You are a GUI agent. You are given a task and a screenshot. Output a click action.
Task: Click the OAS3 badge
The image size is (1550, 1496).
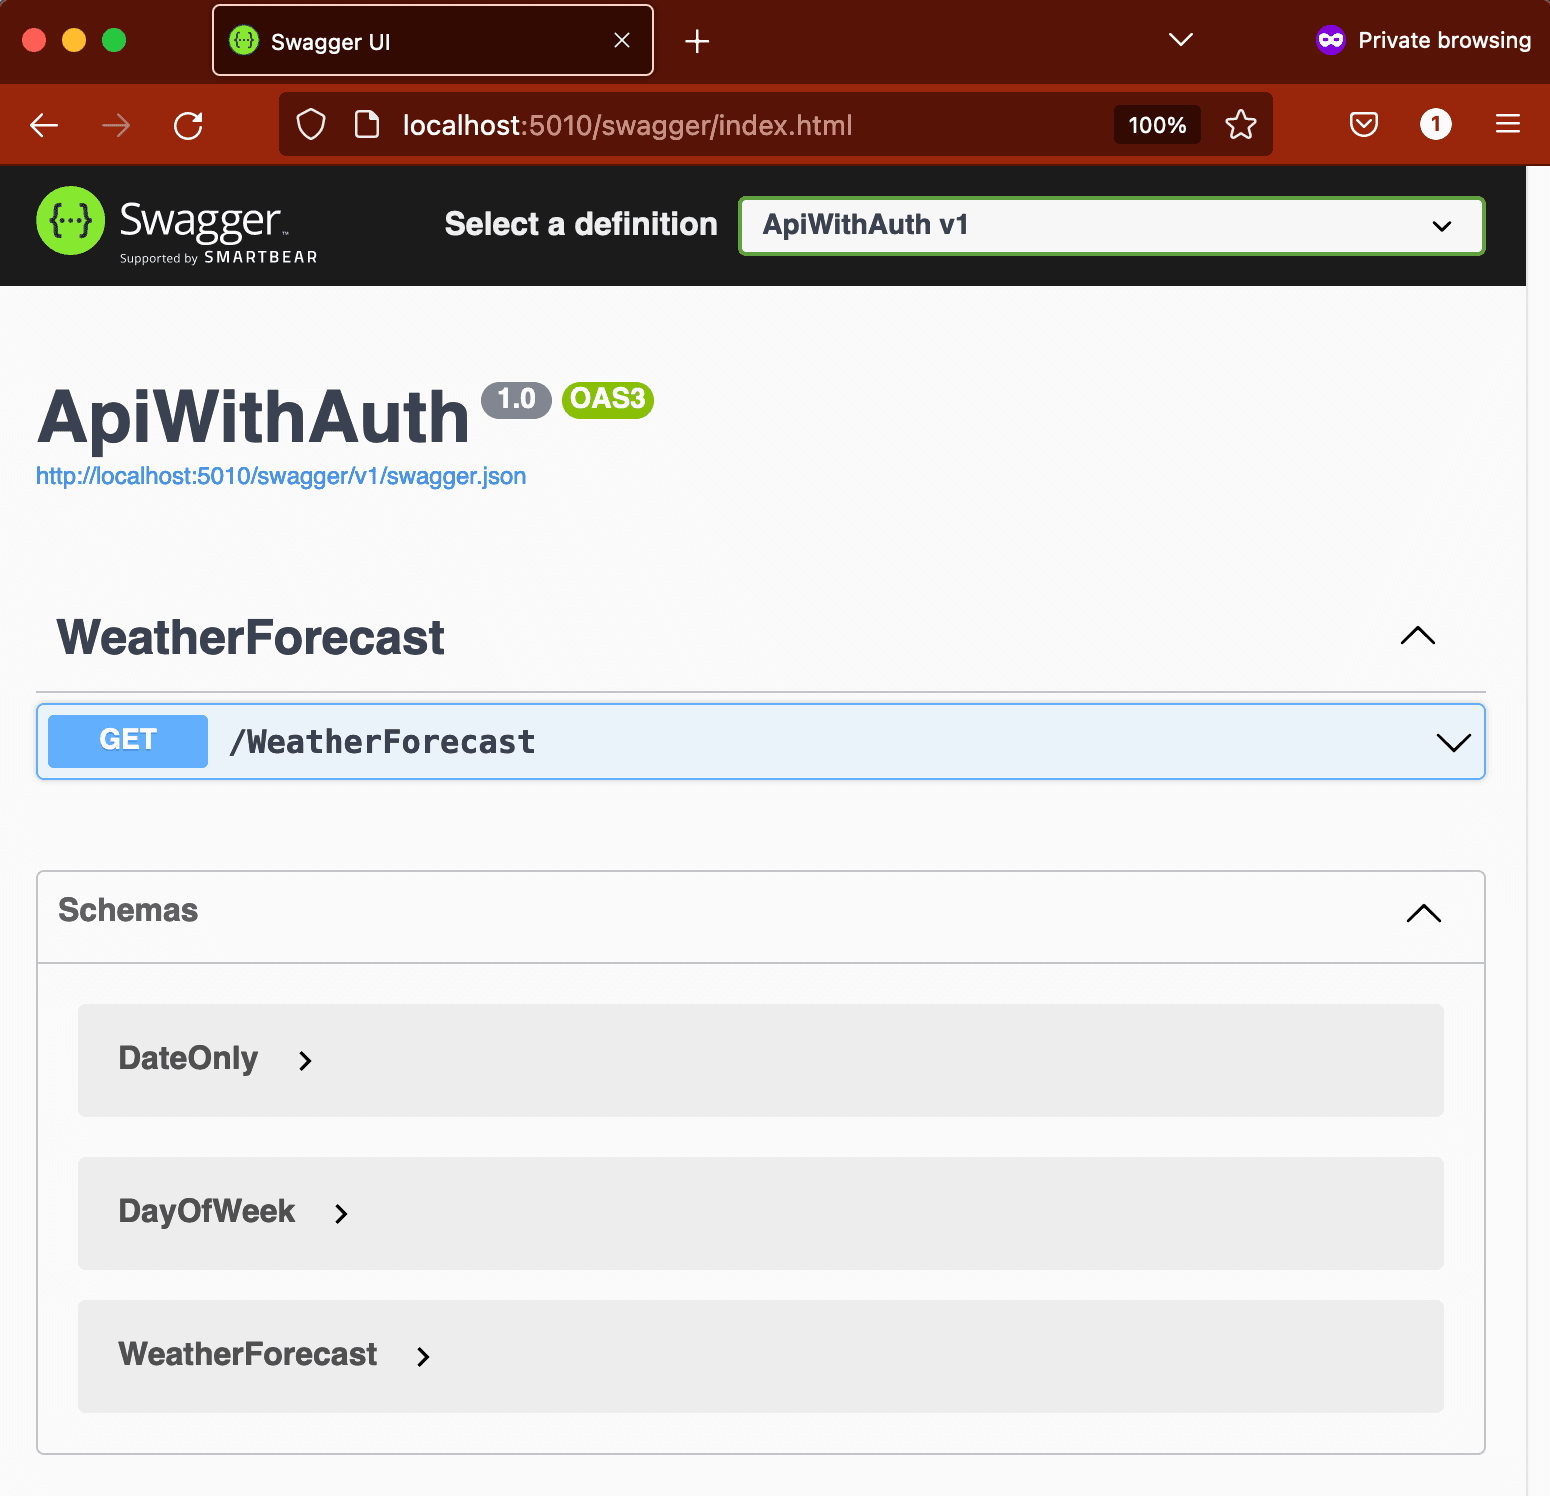tap(608, 399)
